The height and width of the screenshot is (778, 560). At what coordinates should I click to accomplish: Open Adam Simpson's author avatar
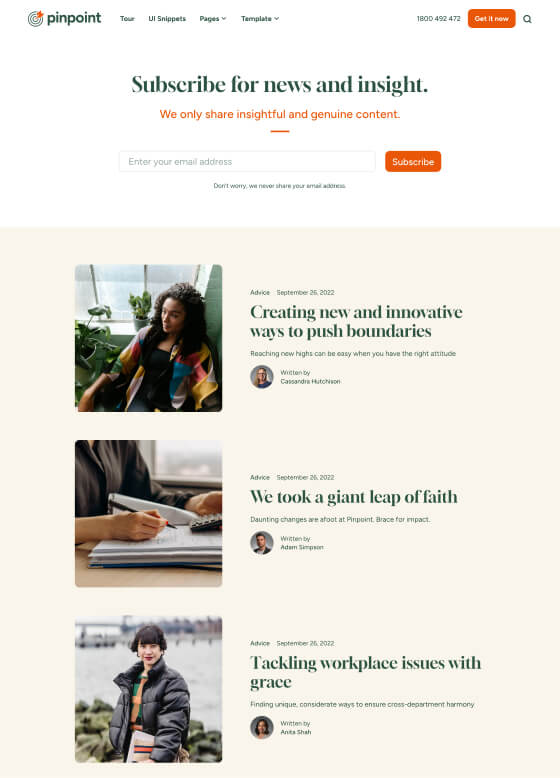pos(261,543)
